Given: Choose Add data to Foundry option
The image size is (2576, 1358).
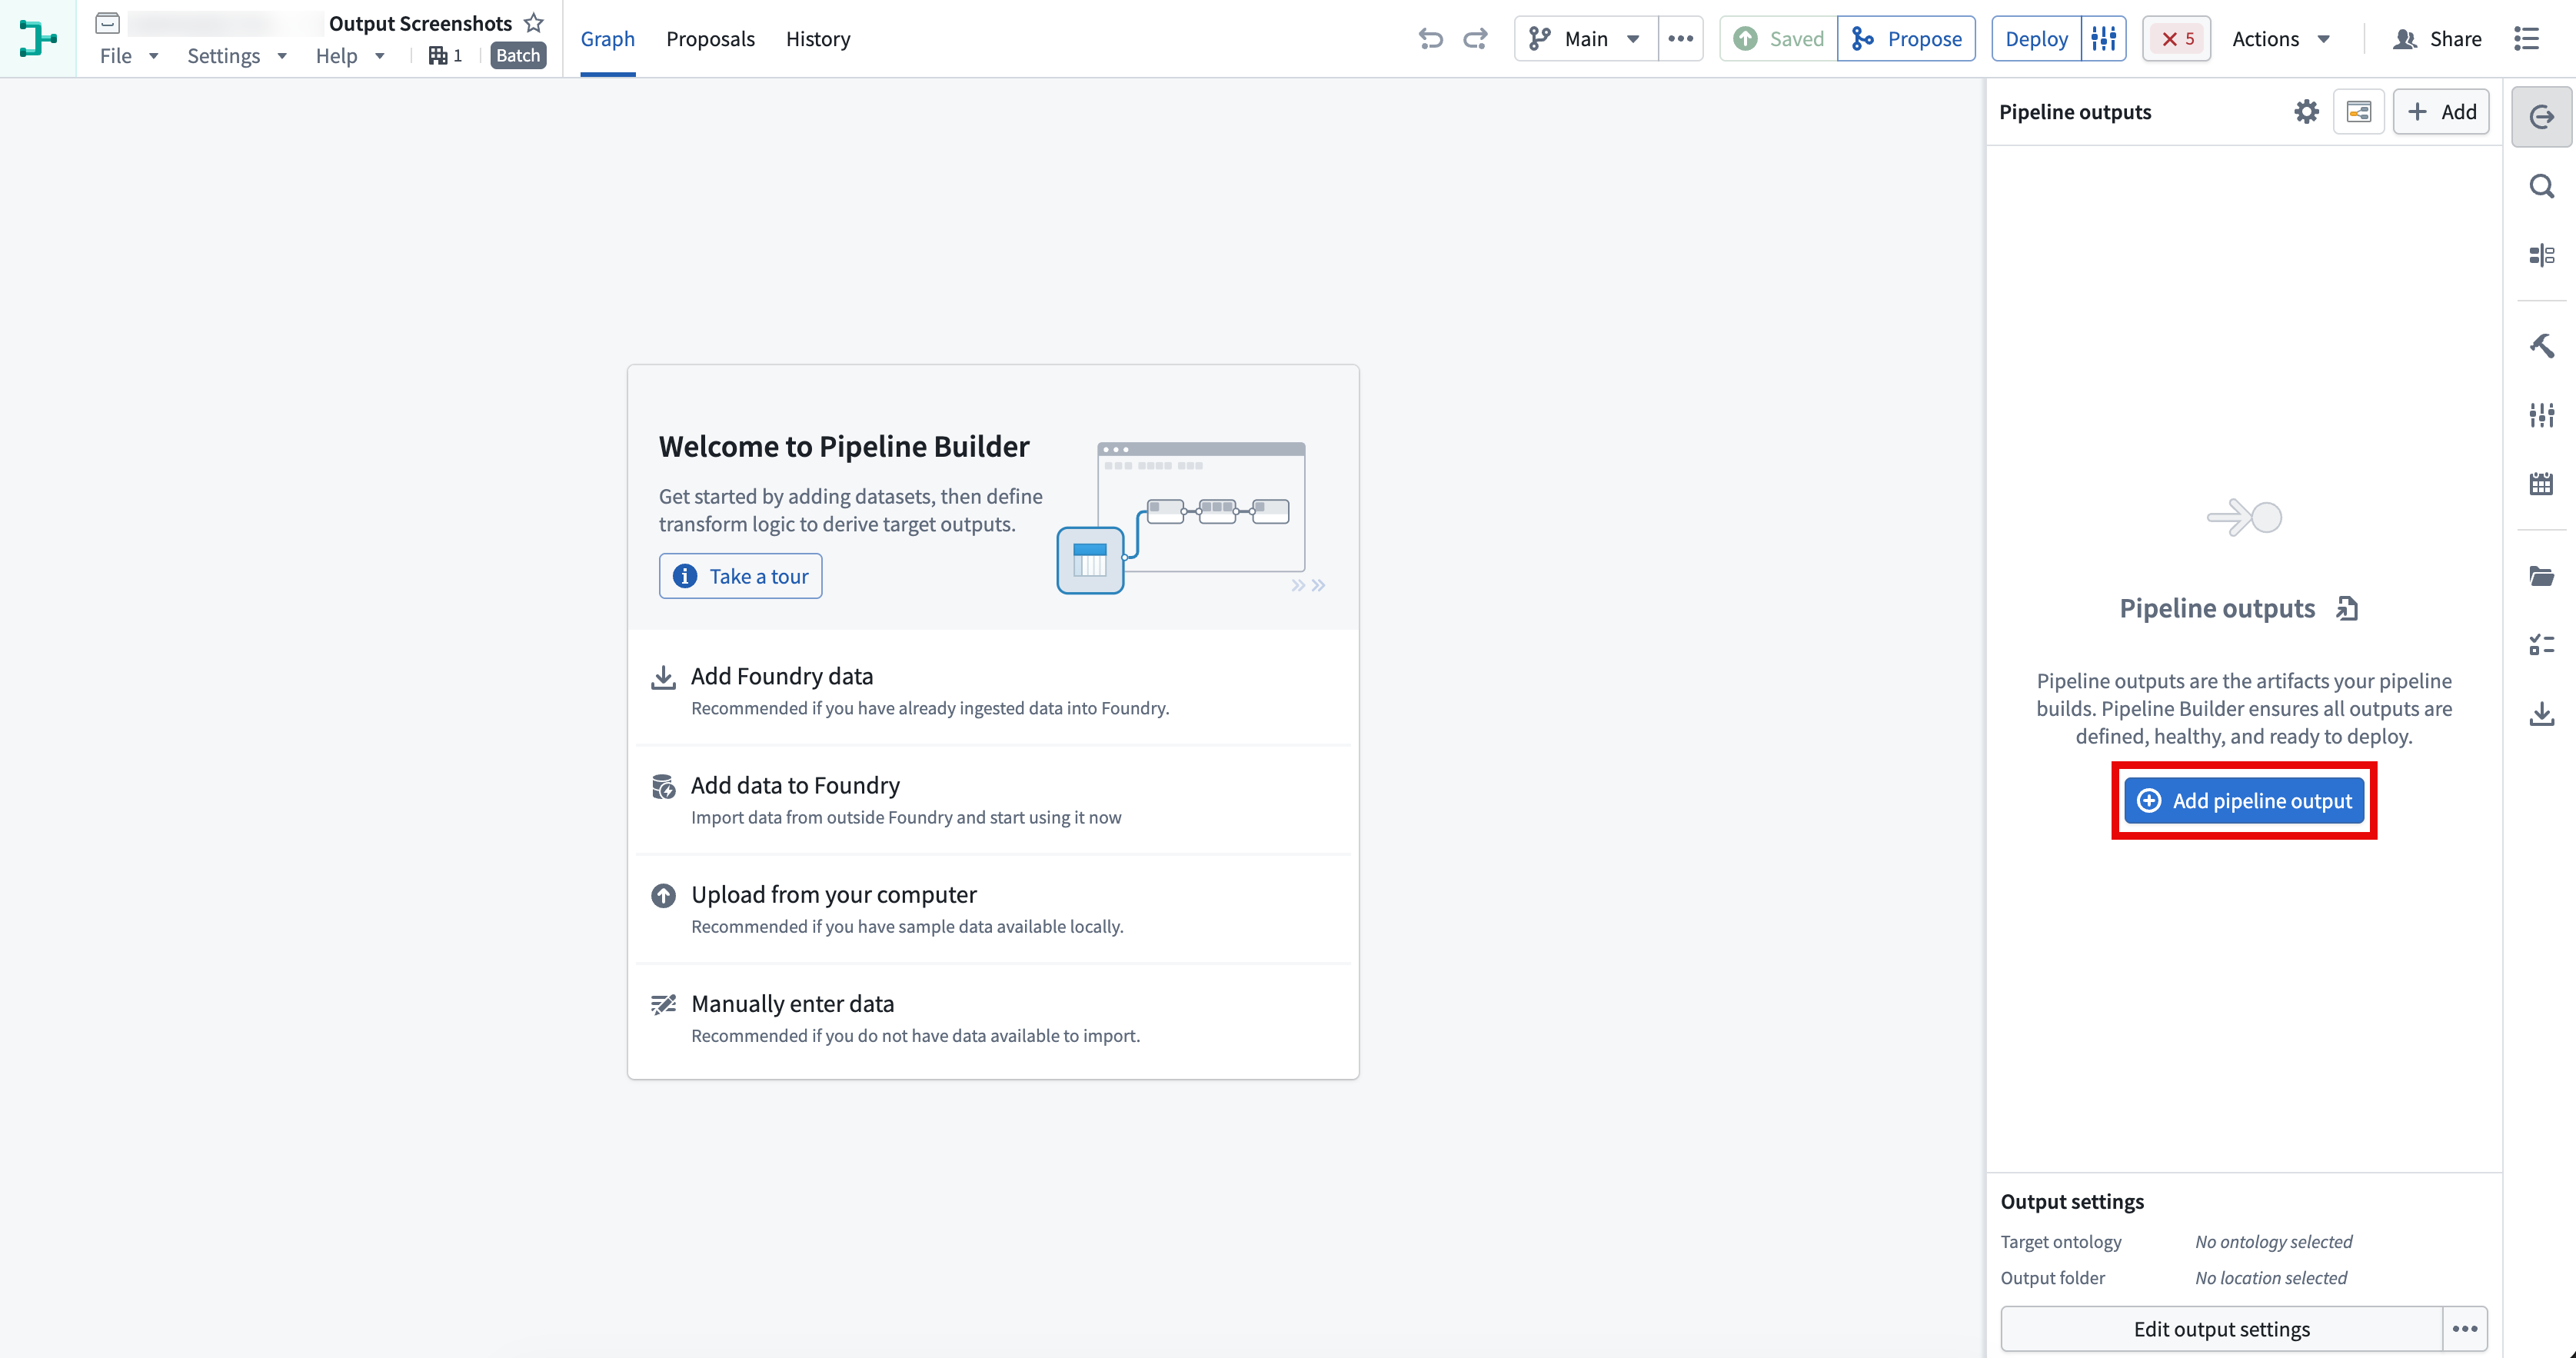Looking at the screenshot, I should pyautogui.click(x=993, y=800).
